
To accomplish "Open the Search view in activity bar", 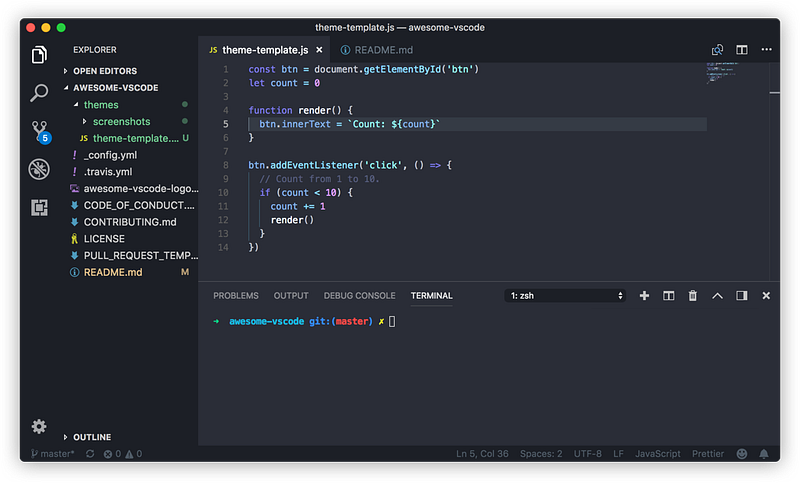I will tap(39, 93).
